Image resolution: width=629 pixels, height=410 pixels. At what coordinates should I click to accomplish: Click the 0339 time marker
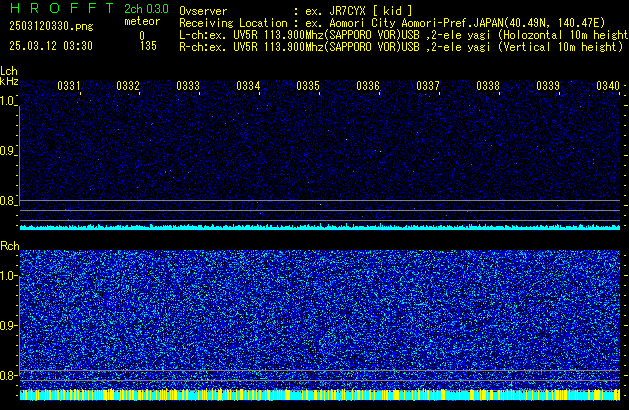(548, 86)
